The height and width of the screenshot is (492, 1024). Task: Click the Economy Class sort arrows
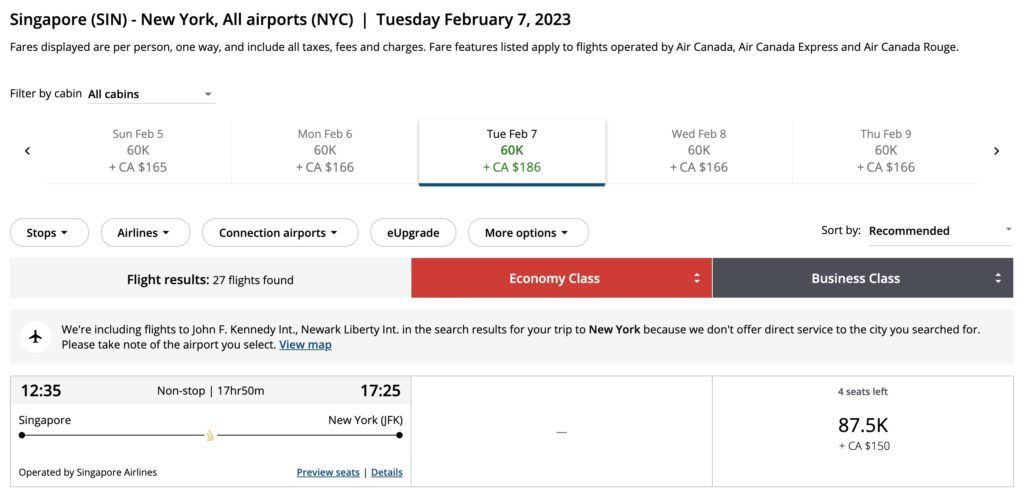click(x=697, y=279)
